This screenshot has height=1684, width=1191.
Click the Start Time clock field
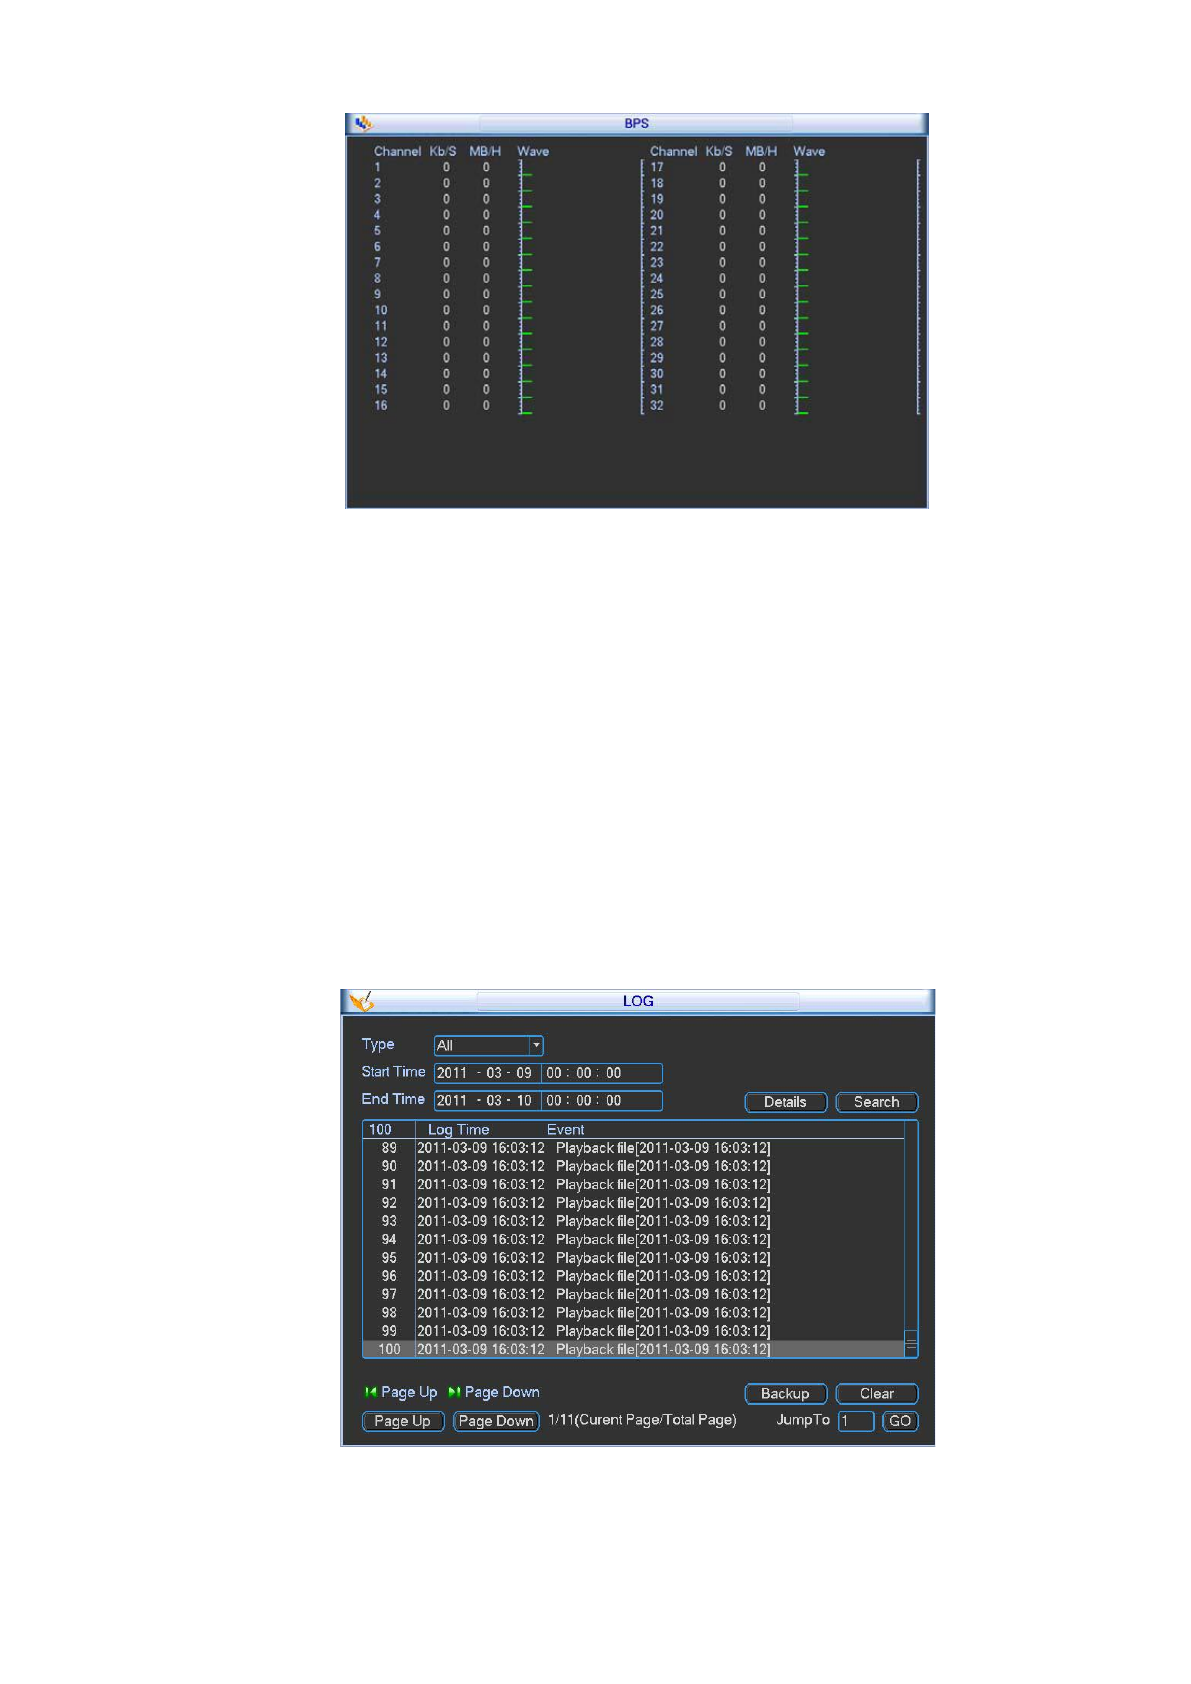[x=600, y=1073]
